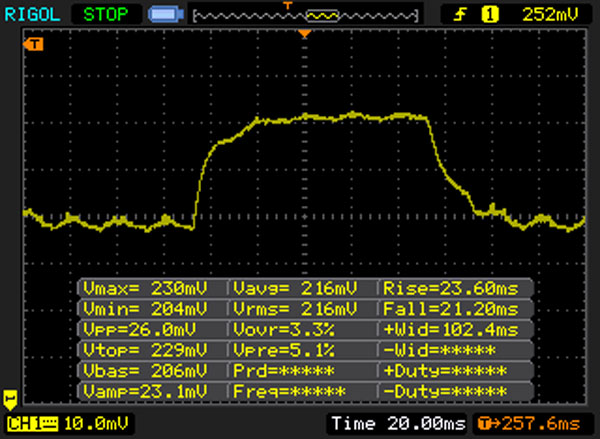Viewport: 600px width, 439px height.
Task: Click the rising edge trigger icon
Action: 460,15
